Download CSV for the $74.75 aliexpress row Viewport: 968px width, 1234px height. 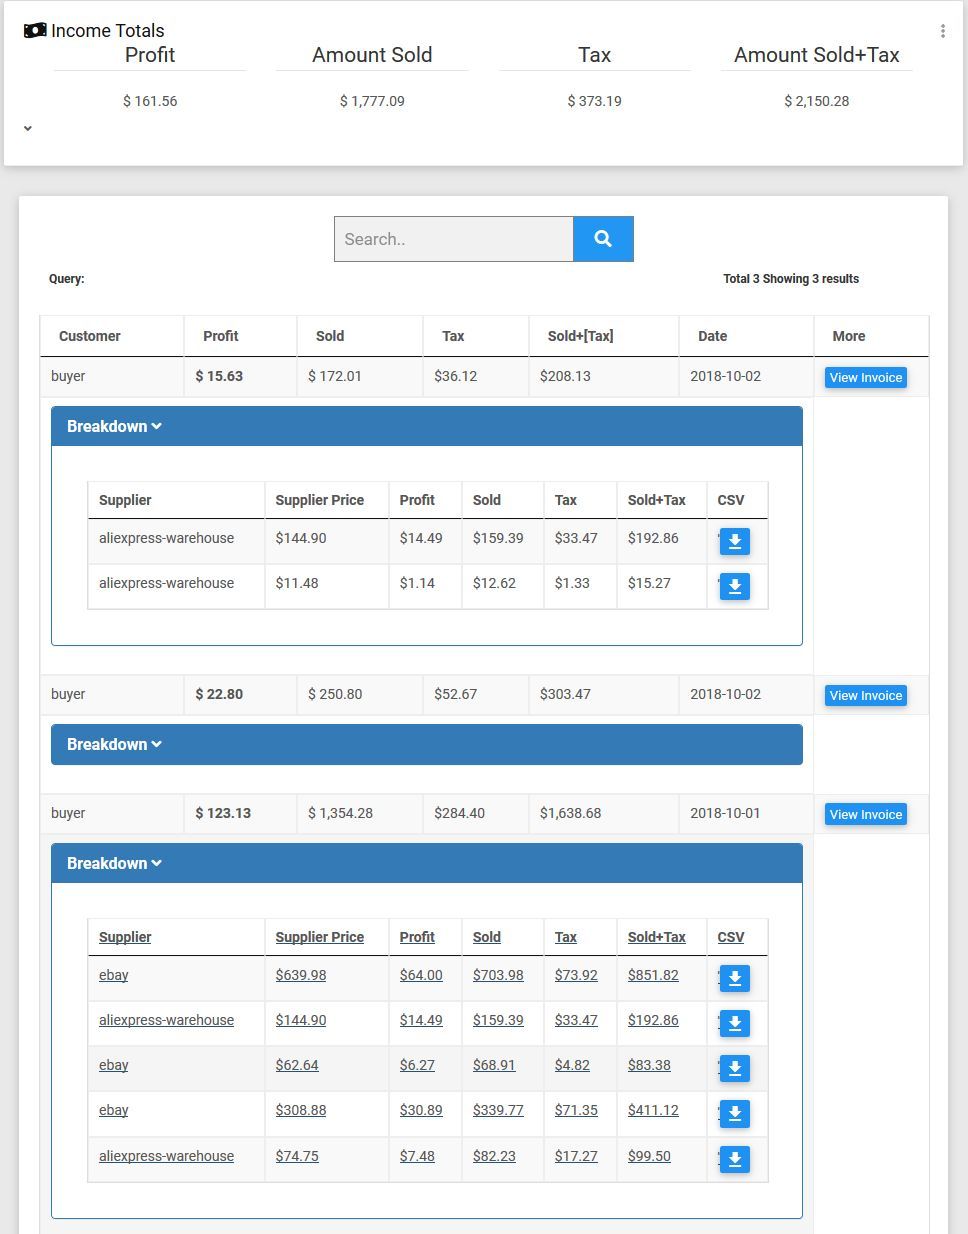tap(735, 1159)
